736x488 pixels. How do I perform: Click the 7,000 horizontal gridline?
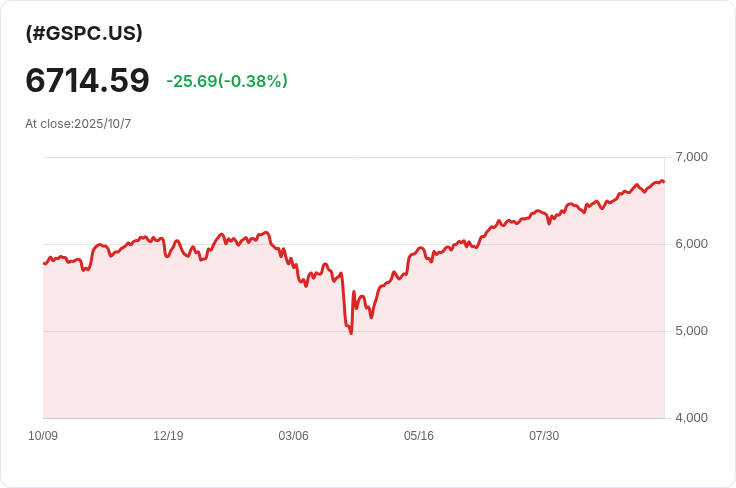tap(354, 158)
